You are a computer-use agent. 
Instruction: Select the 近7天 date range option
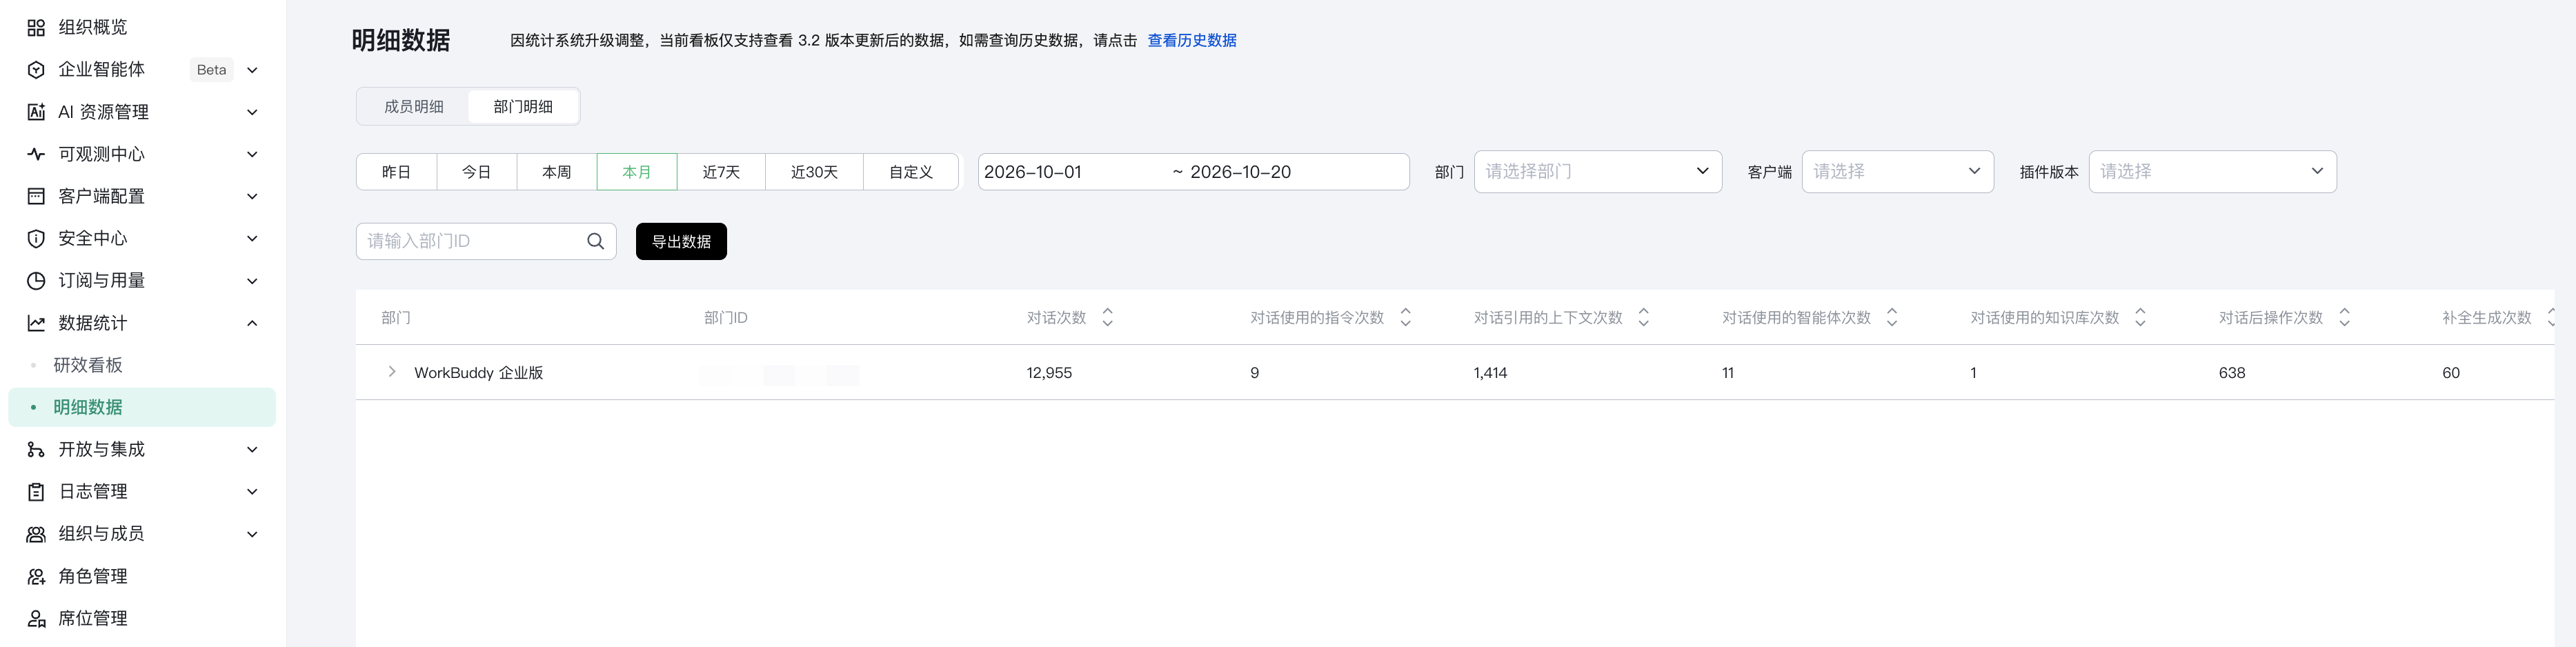tap(721, 172)
